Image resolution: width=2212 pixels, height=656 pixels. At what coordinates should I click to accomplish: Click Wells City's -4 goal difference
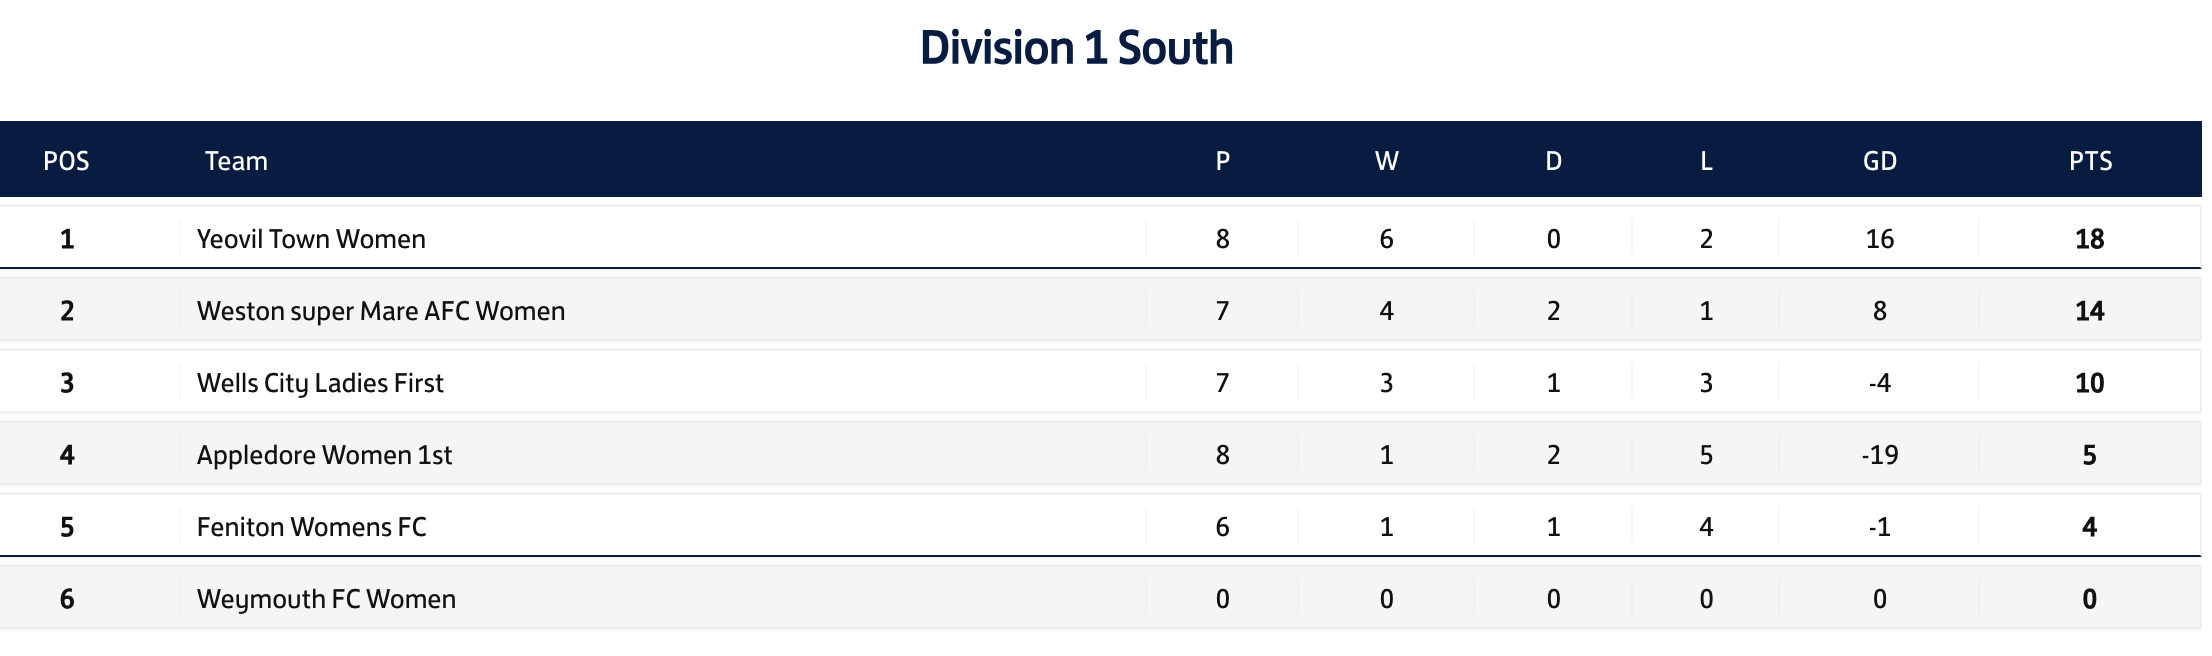[1879, 383]
